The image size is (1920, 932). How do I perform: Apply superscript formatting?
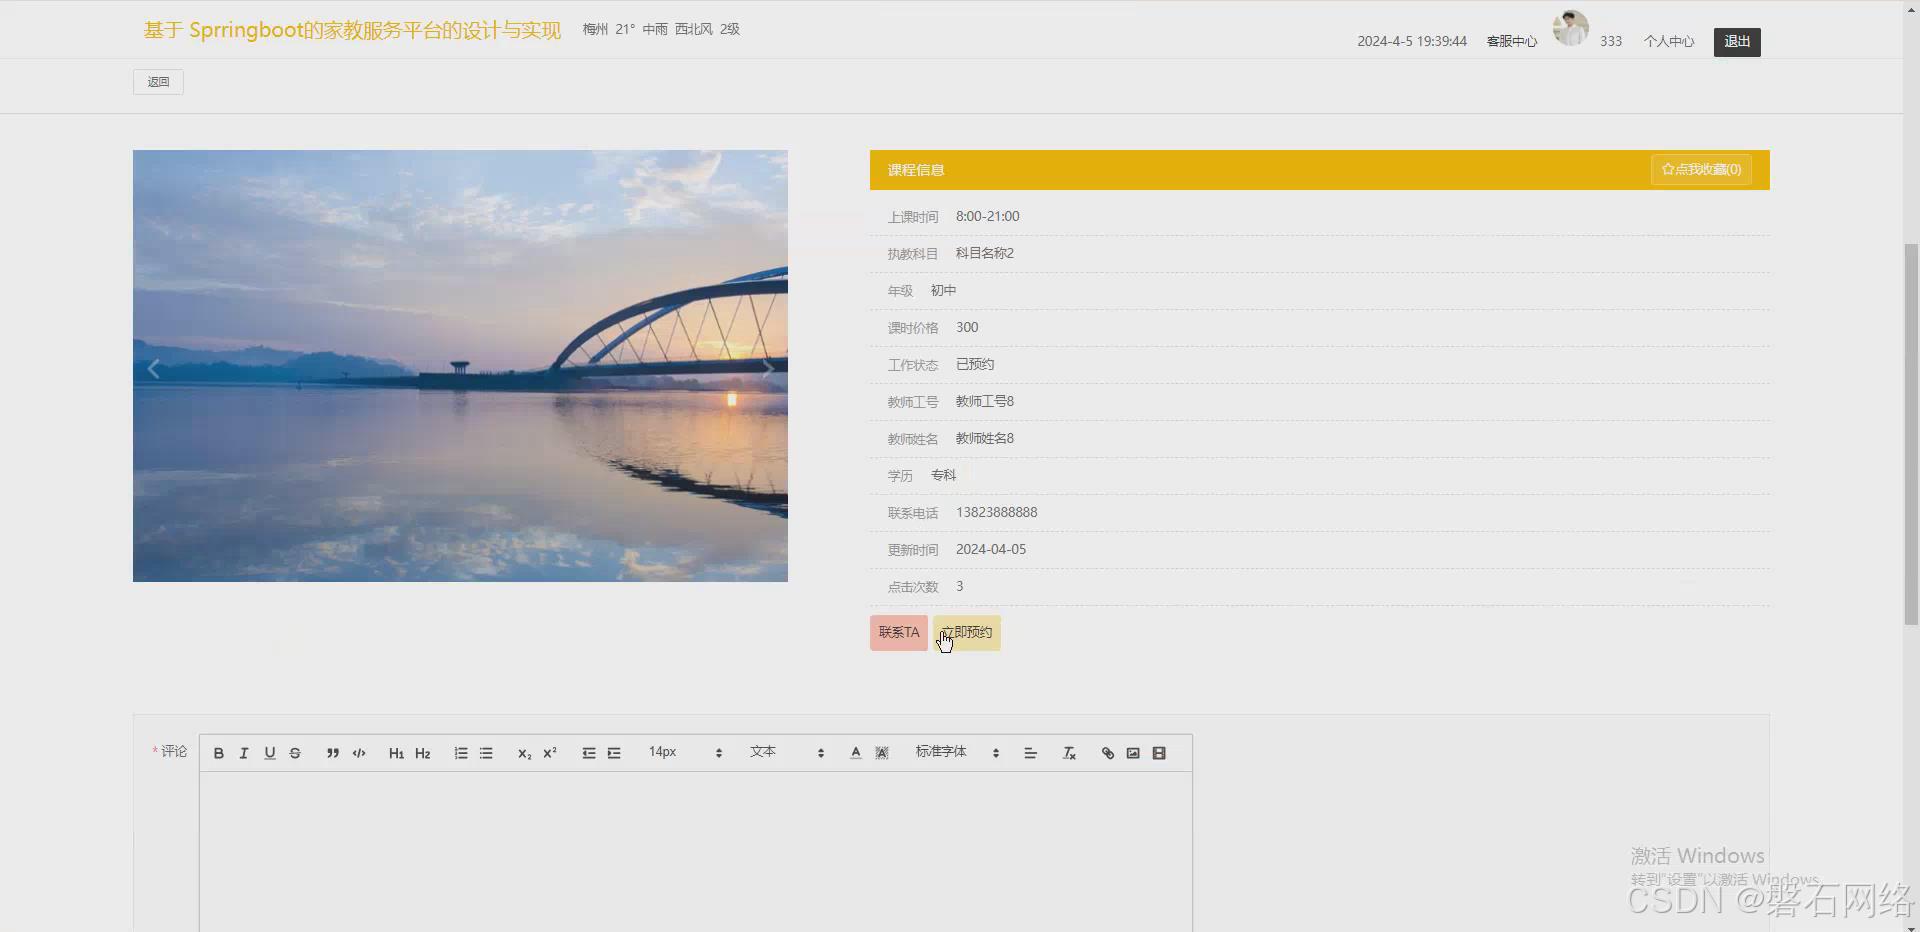[549, 753]
